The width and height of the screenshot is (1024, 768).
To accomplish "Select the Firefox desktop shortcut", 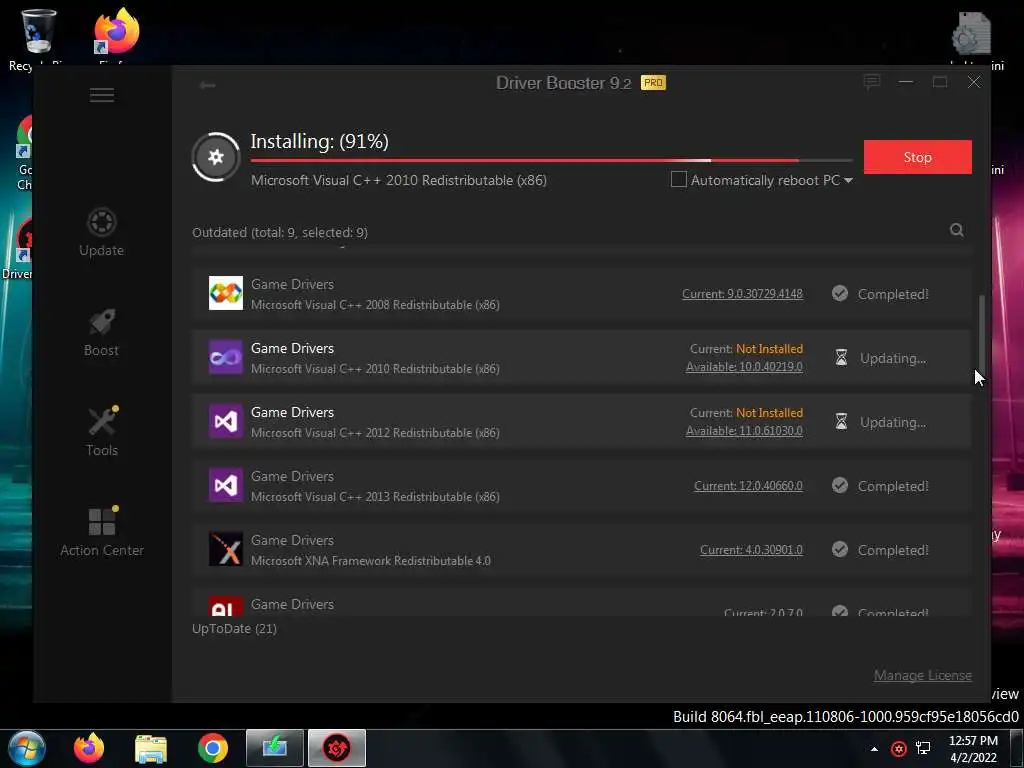I will (x=116, y=38).
